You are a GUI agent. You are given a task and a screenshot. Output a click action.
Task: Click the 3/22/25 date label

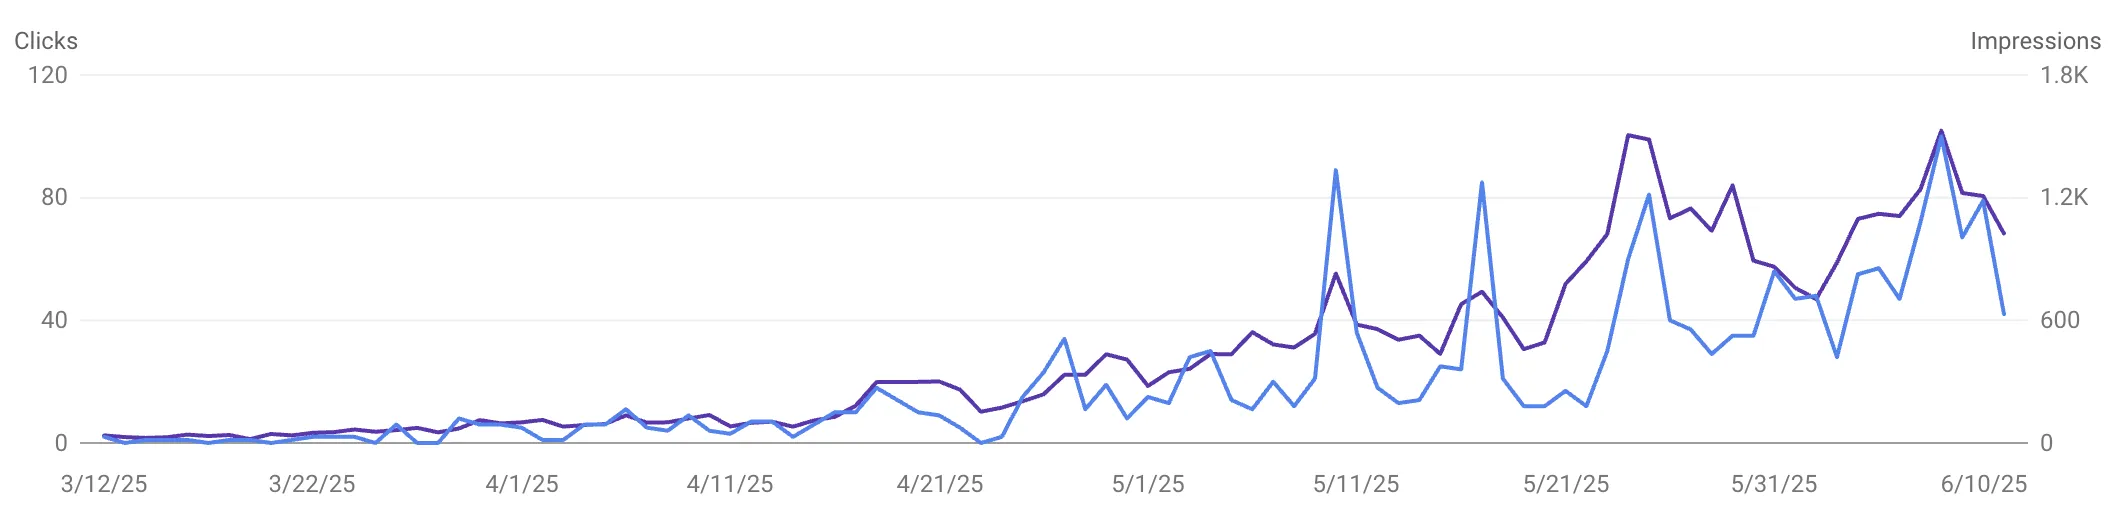[x=312, y=484]
